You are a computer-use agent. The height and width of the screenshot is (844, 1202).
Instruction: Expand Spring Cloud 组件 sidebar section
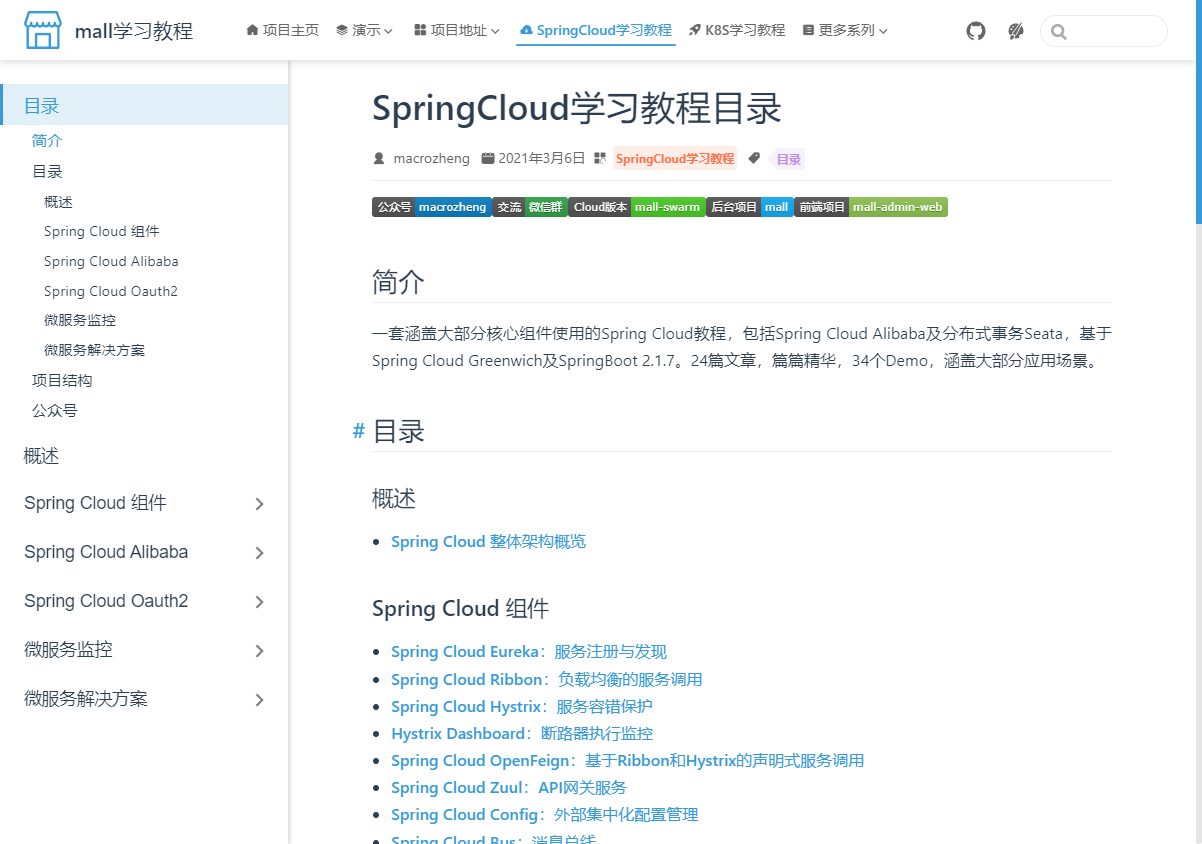(144, 503)
